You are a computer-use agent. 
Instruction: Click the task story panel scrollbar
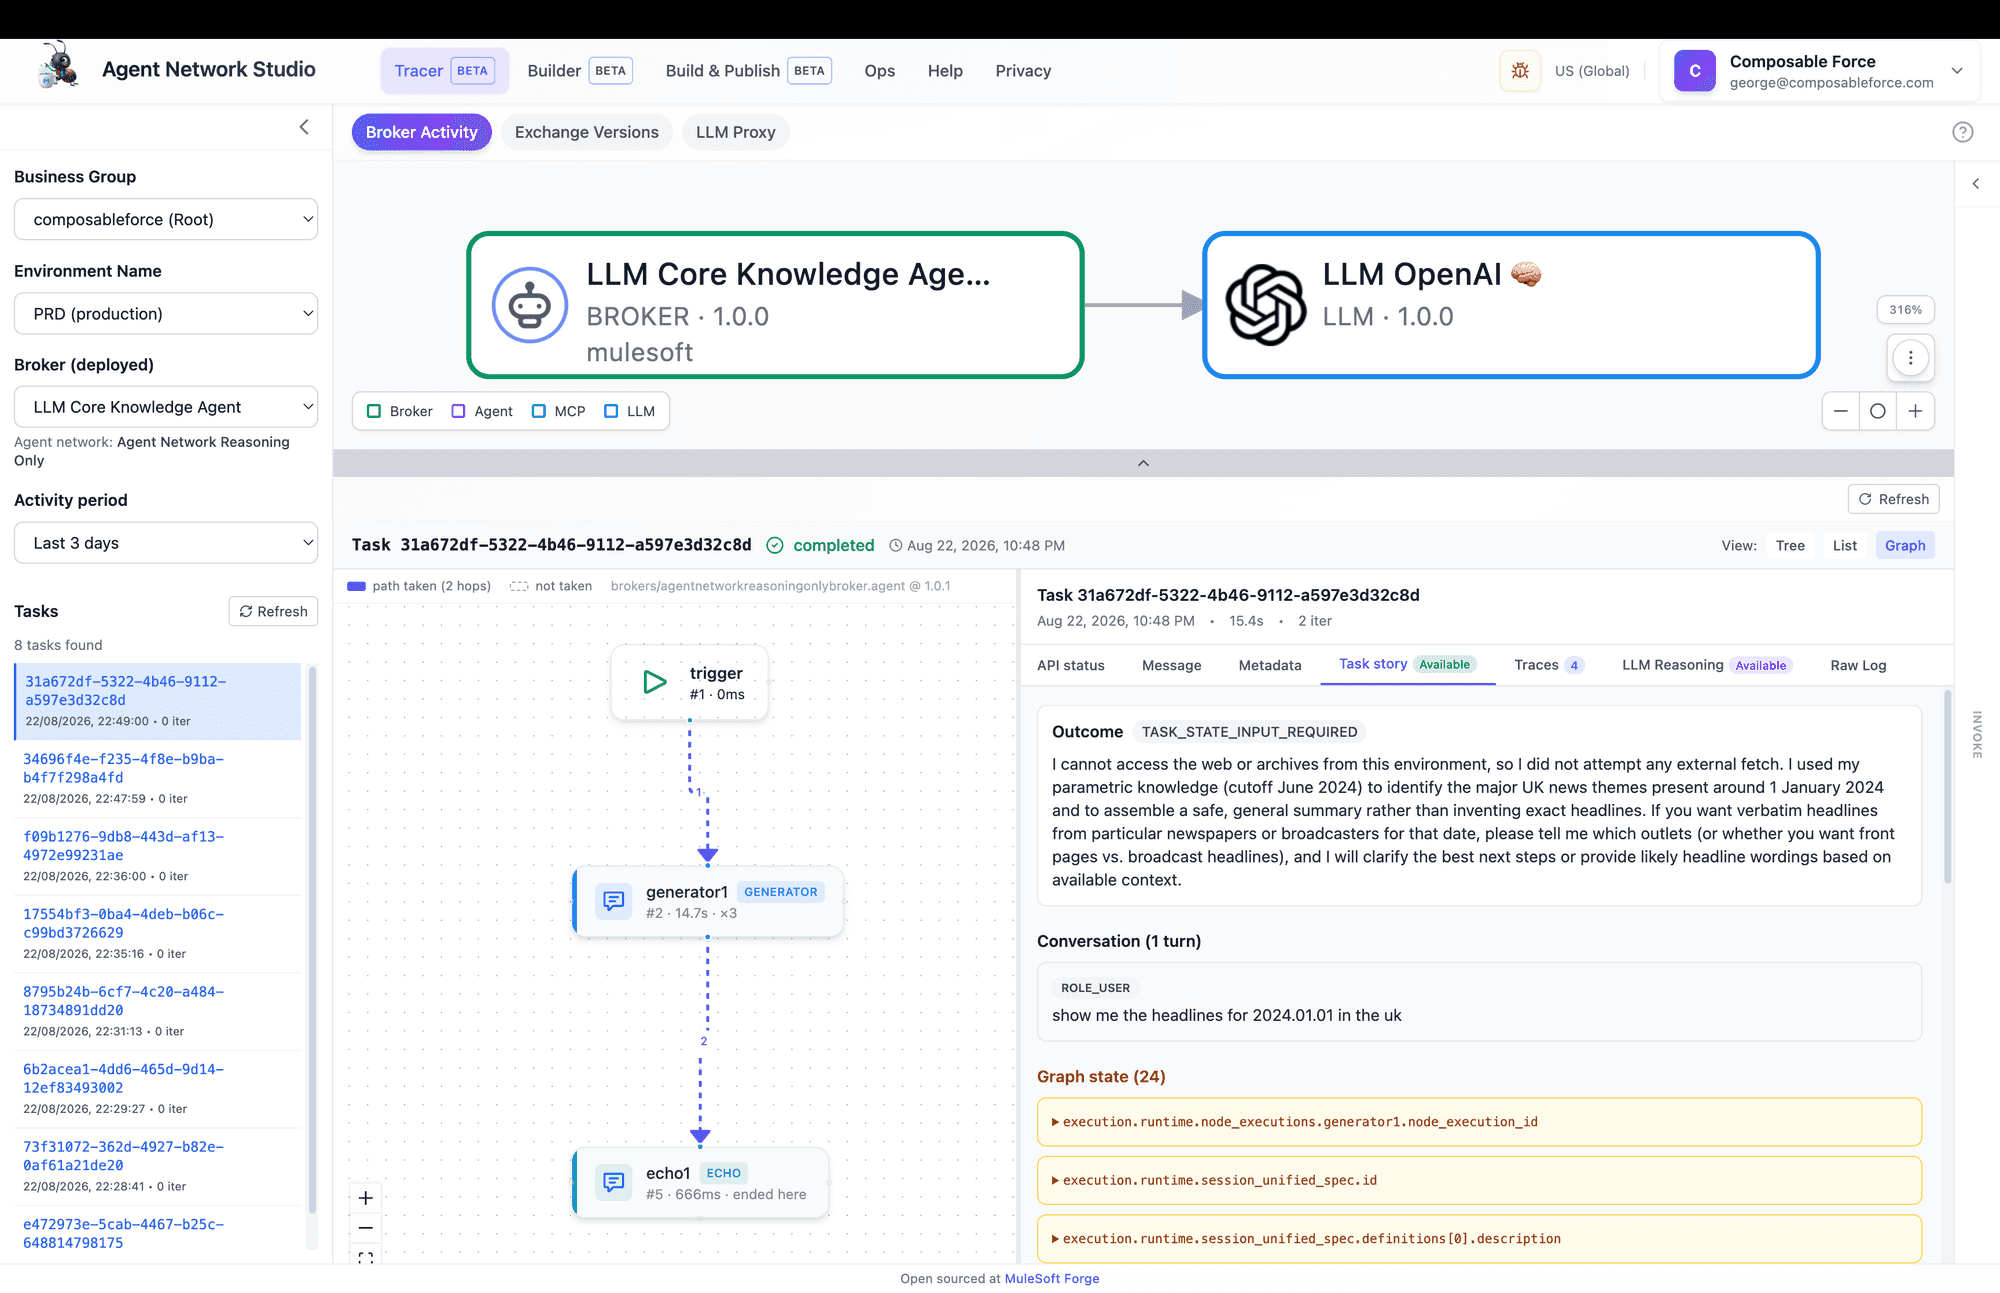[1947, 787]
